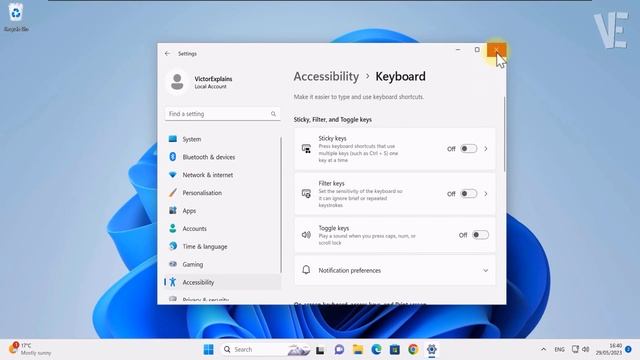Image resolution: width=640 pixels, height=360 pixels.
Task: Click the Filter keys keyboard icon
Action: 306,194
